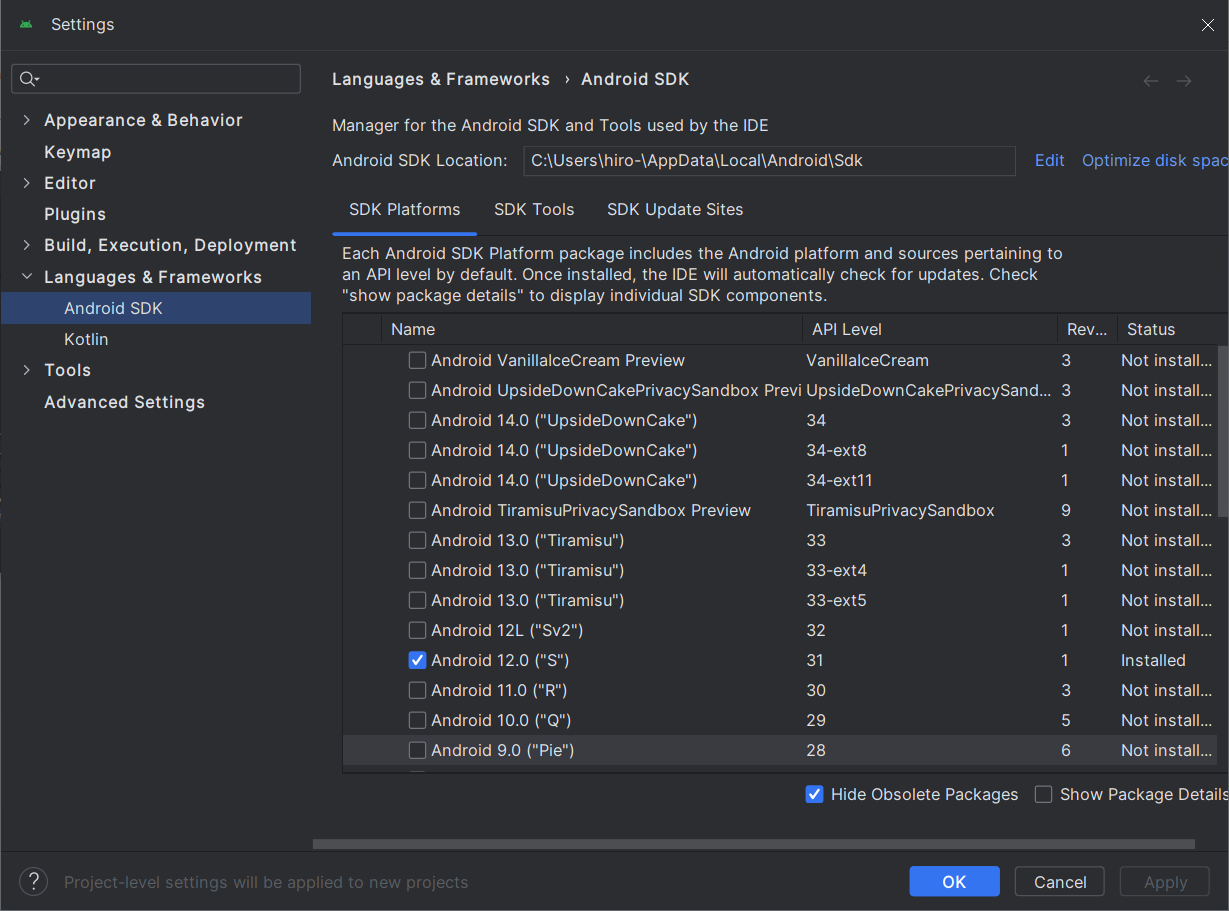This screenshot has width=1229, height=911.
Task: Enable Show Package Details checkbox
Action: (x=1044, y=794)
